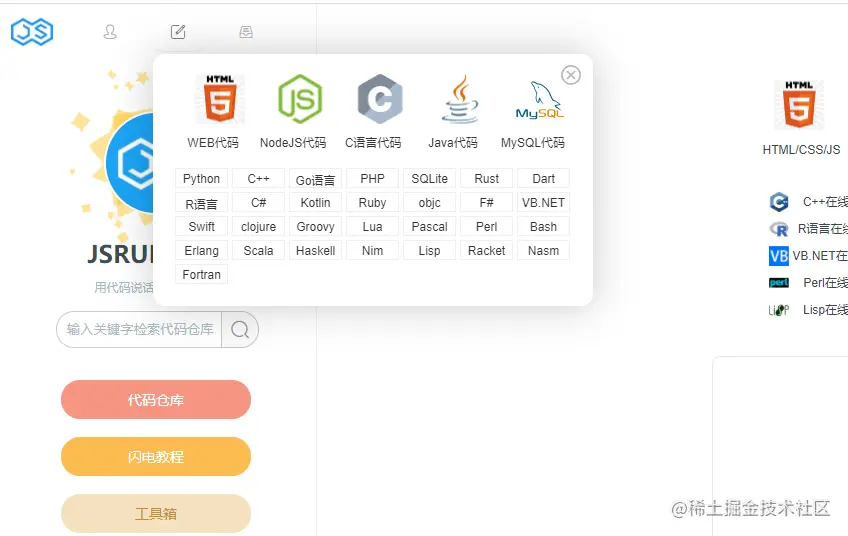Click the HTML/CSS/JS HTML5 icon on right
The height and width of the screenshot is (536, 848).
[799, 105]
